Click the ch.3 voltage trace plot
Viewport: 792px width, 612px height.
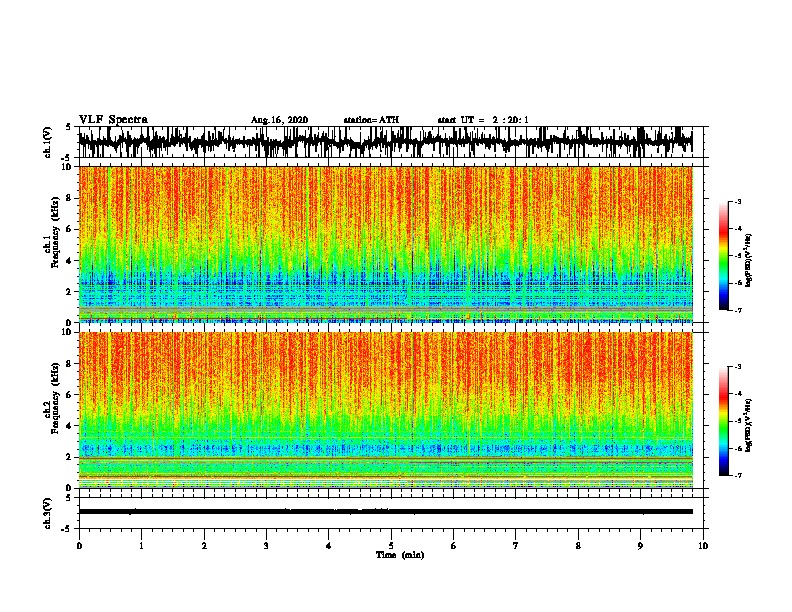pos(391,513)
